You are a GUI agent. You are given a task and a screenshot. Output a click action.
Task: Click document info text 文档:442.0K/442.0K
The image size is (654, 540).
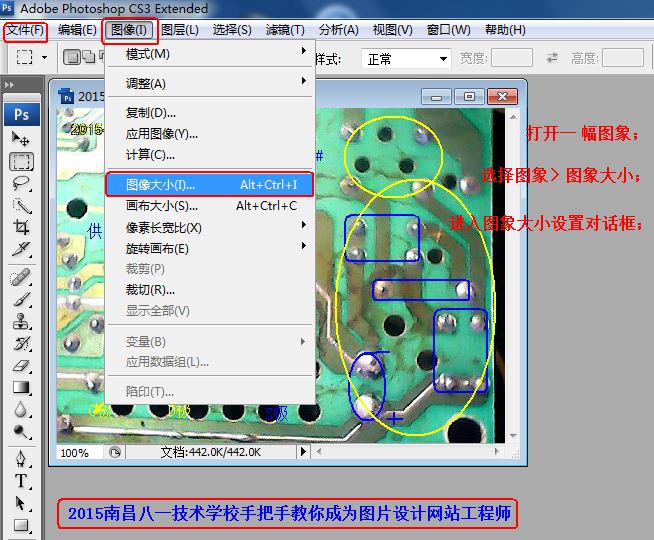click(x=211, y=452)
